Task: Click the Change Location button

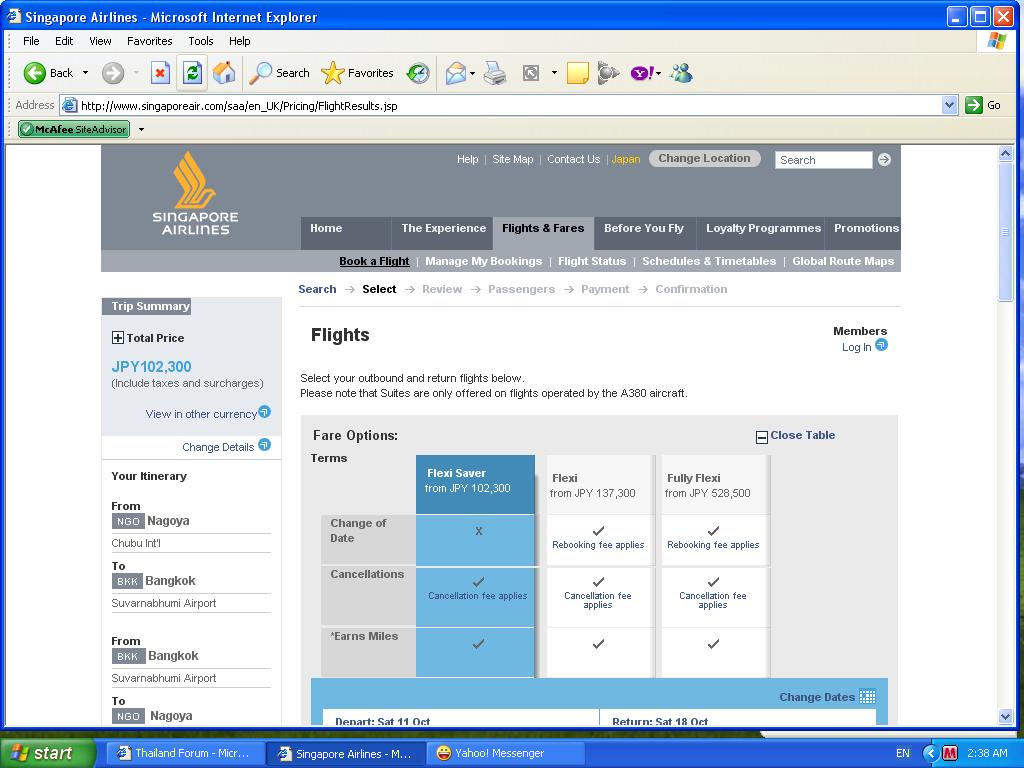Action: pyautogui.click(x=704, y=159)
